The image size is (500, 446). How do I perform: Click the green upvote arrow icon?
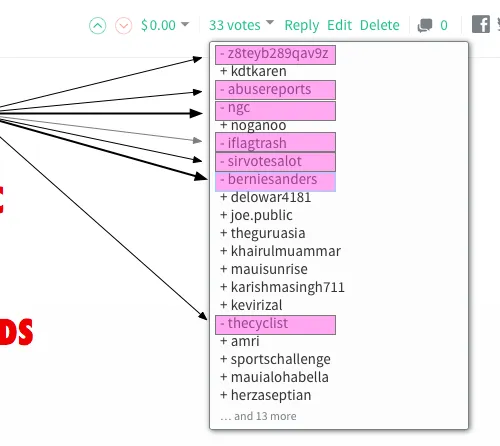(98, 26)
